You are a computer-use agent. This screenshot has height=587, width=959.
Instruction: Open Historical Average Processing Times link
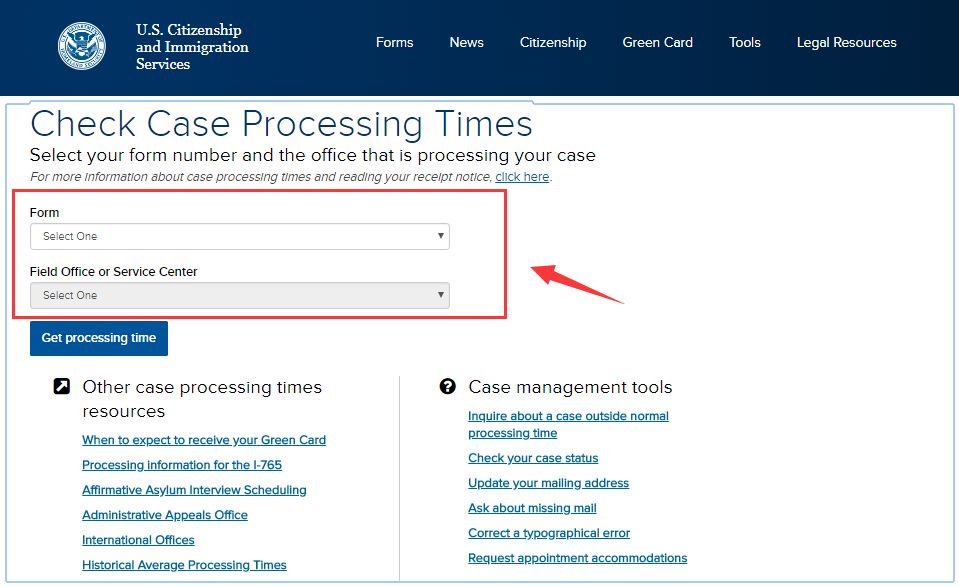[184, 565]
